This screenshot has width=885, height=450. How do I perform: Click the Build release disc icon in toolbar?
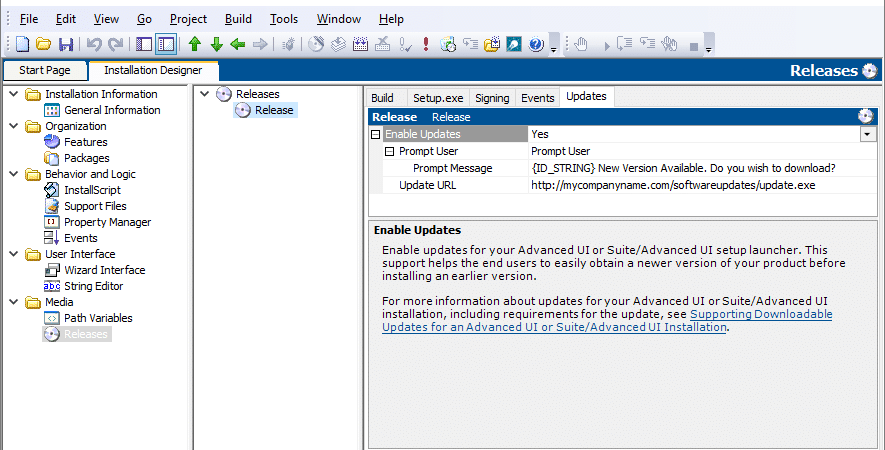316,44
